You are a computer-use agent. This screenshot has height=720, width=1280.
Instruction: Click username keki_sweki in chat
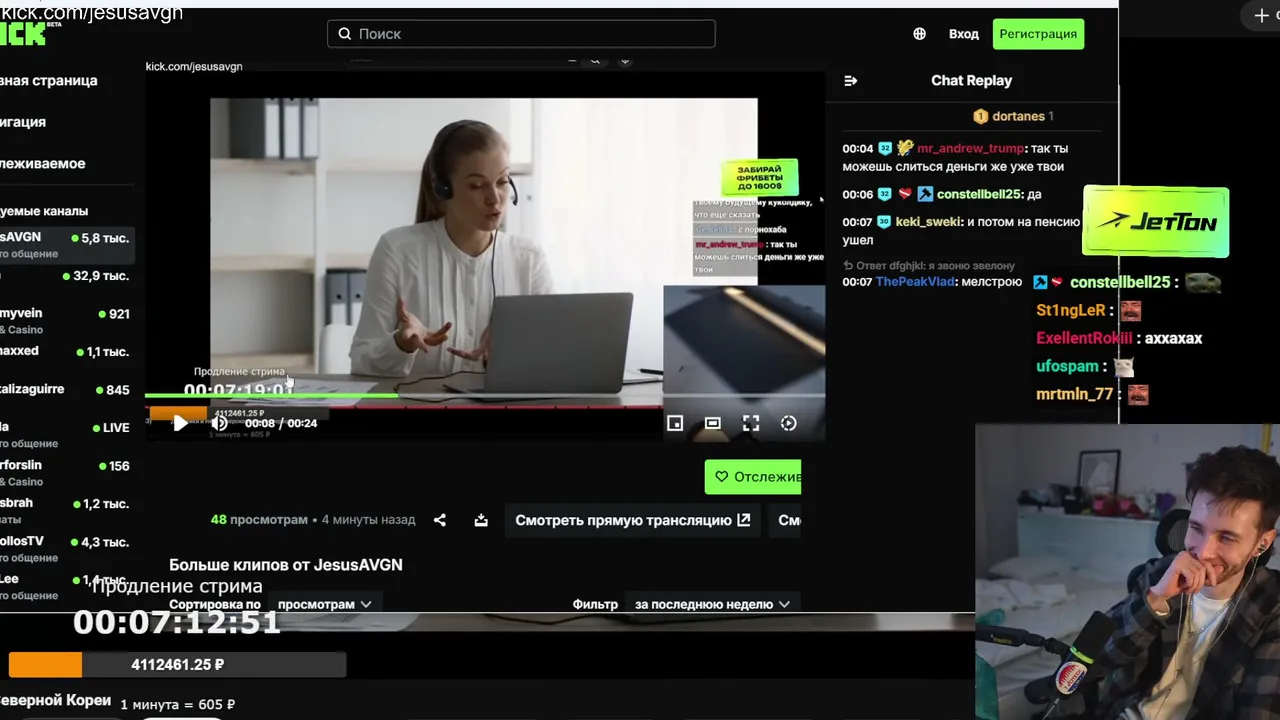[927, 222]
